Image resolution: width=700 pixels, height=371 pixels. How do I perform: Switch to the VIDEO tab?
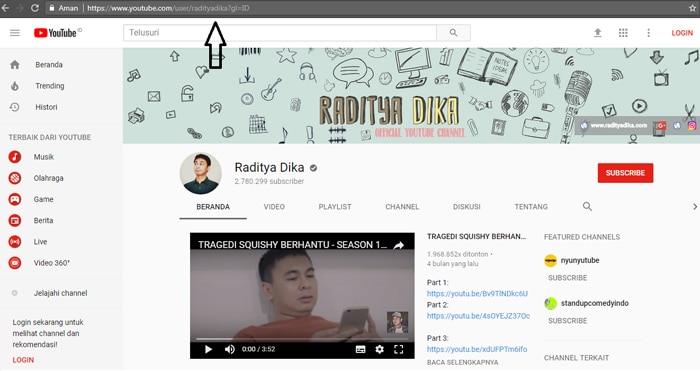pos(274,207)
